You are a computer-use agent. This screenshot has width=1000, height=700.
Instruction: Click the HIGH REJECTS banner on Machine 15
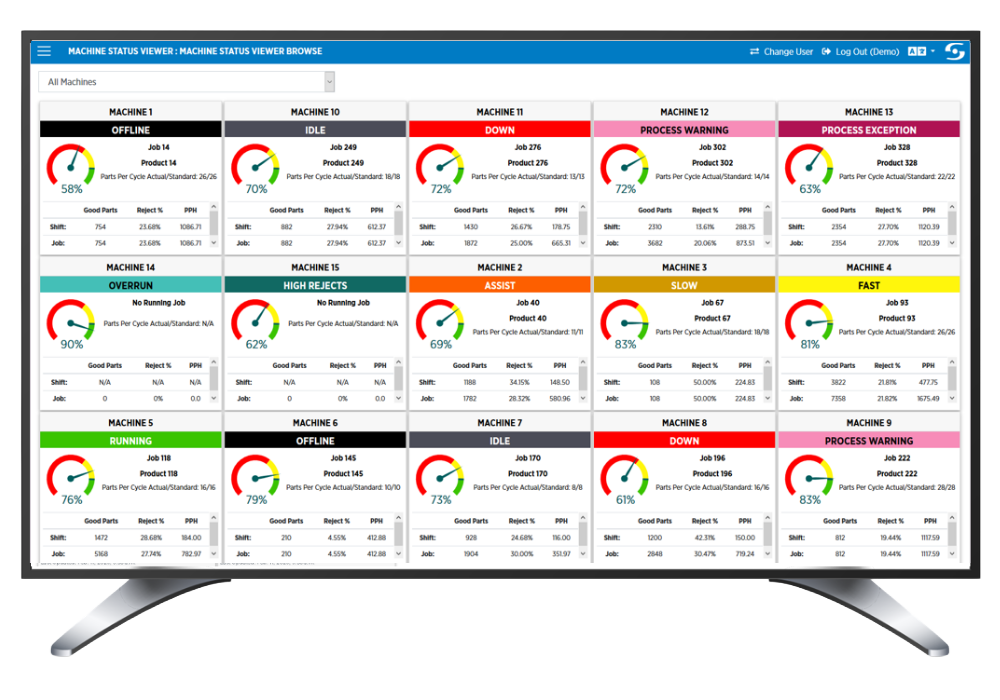pos(314,284)
